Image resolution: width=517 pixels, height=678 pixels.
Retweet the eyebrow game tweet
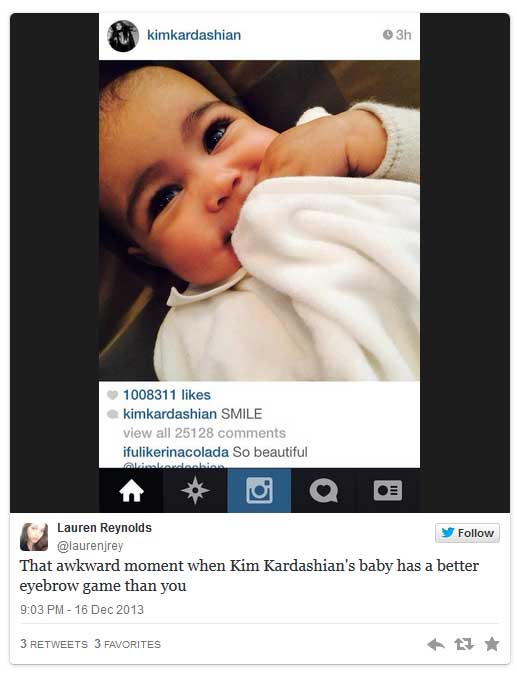tap(464, 645)
